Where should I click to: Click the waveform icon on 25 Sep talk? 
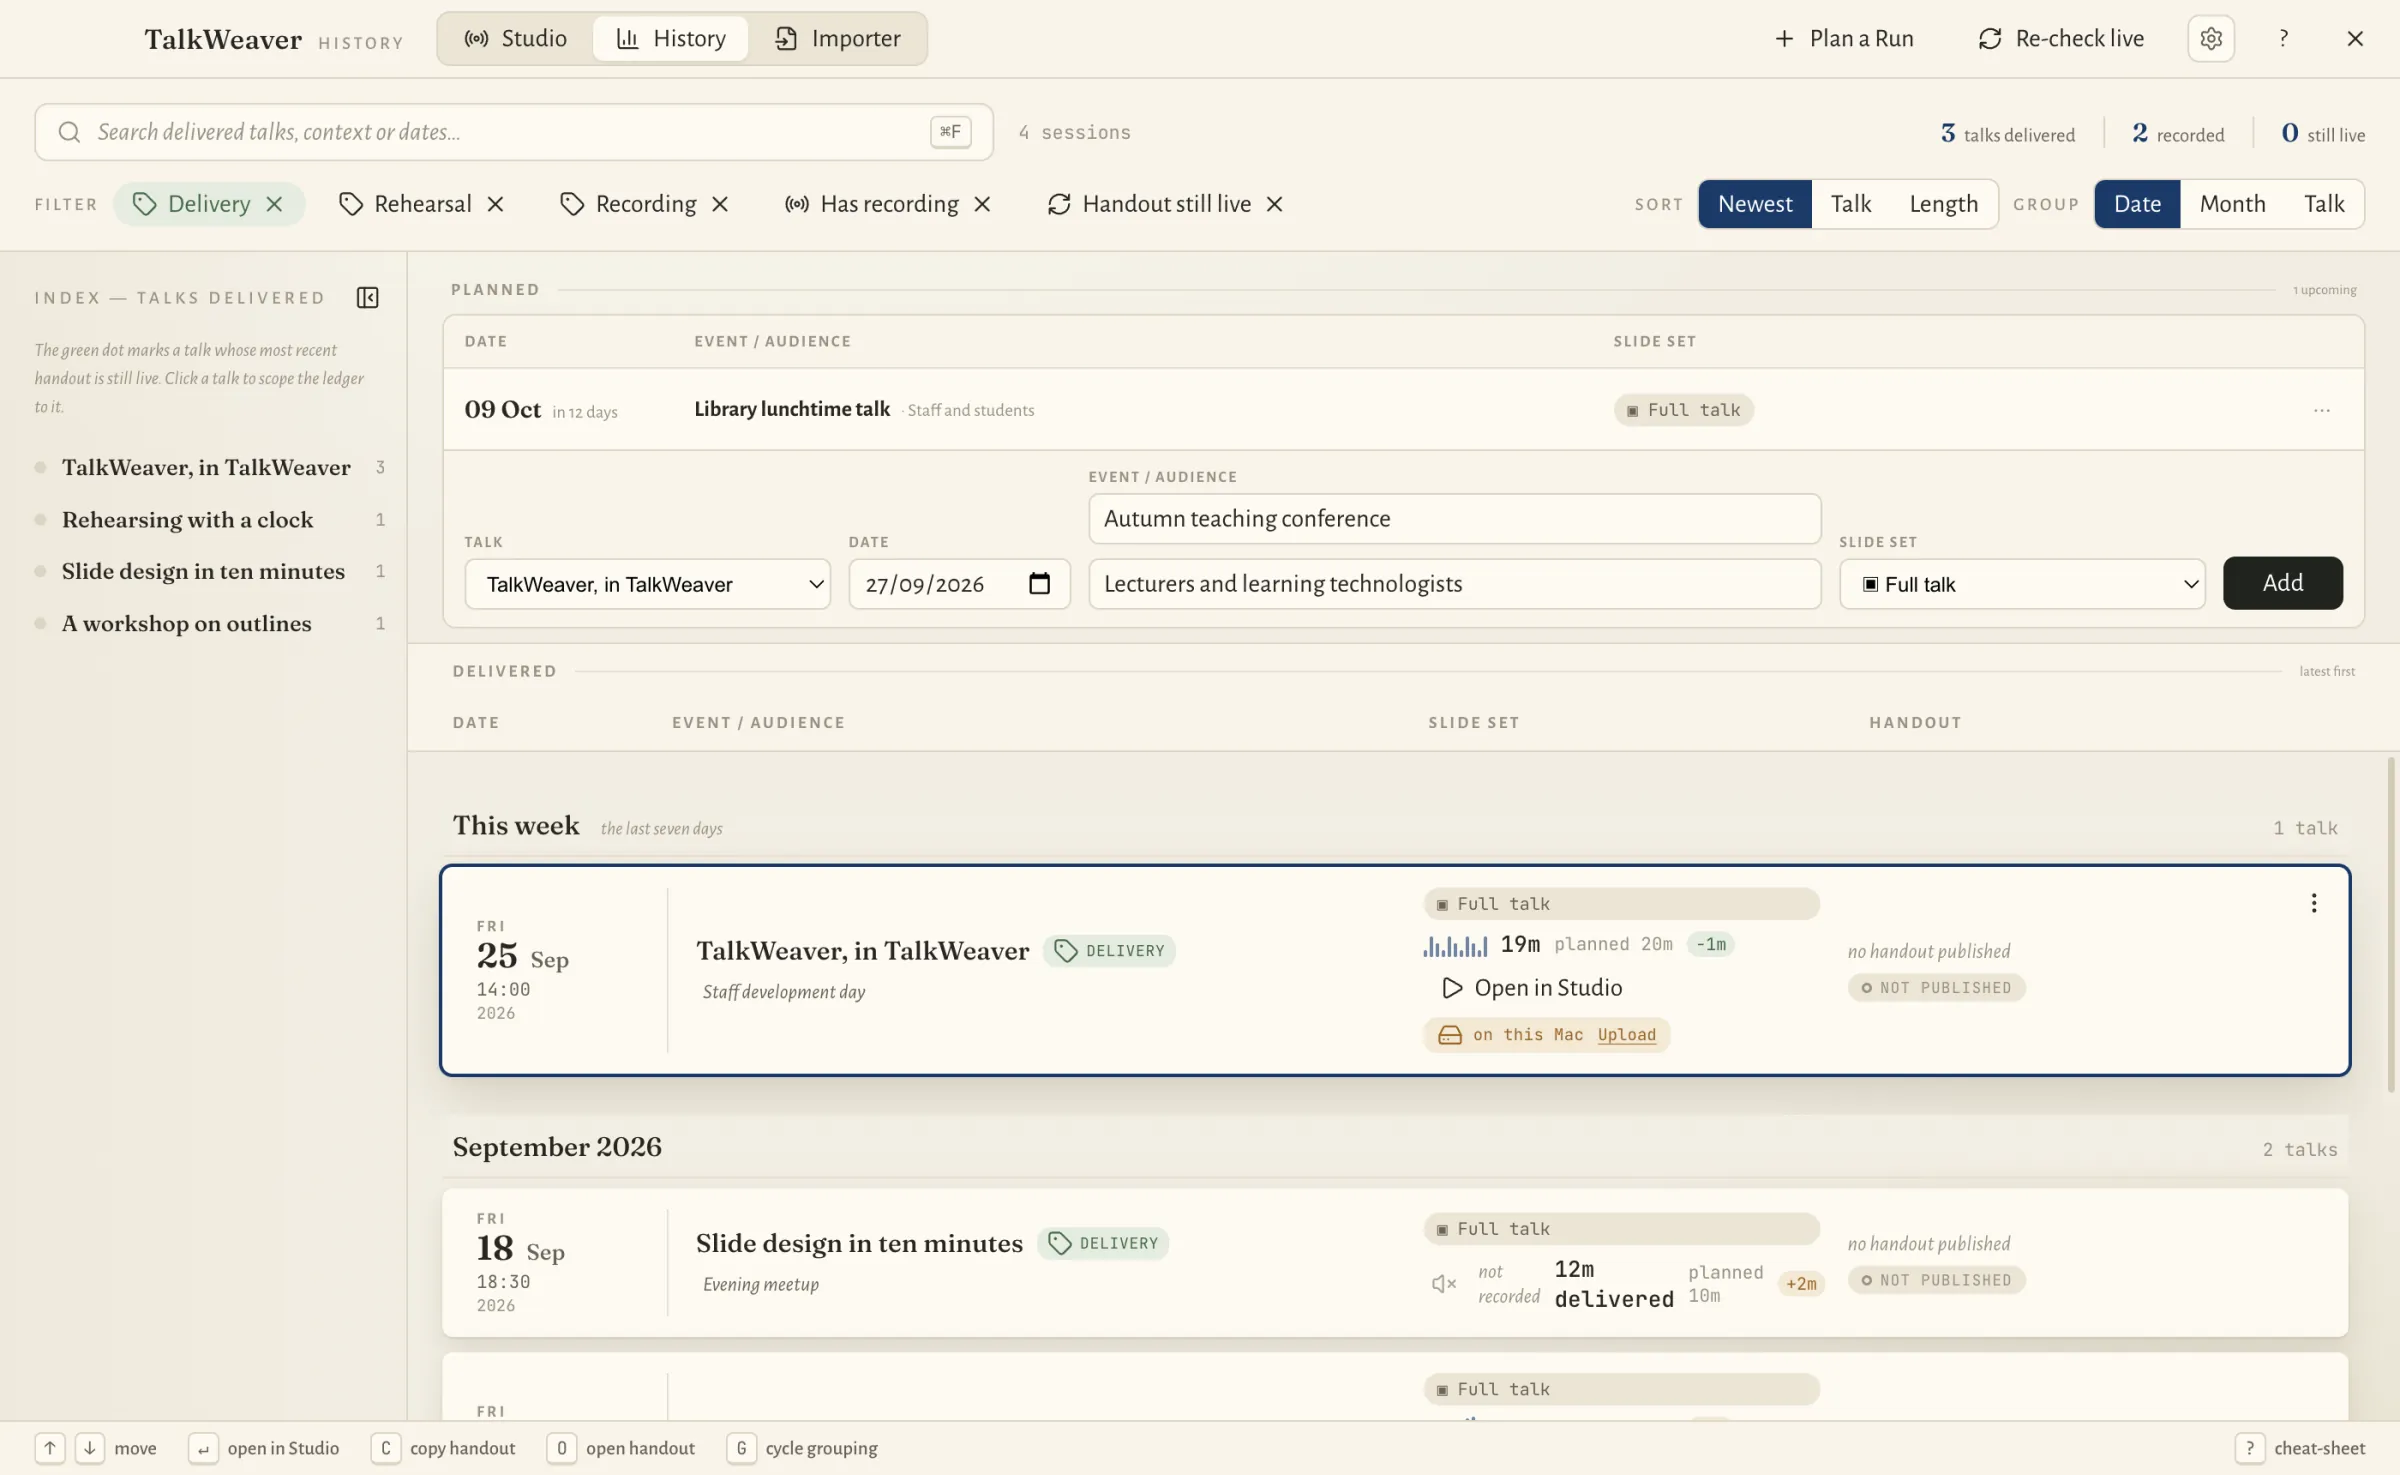point(1455,945)
